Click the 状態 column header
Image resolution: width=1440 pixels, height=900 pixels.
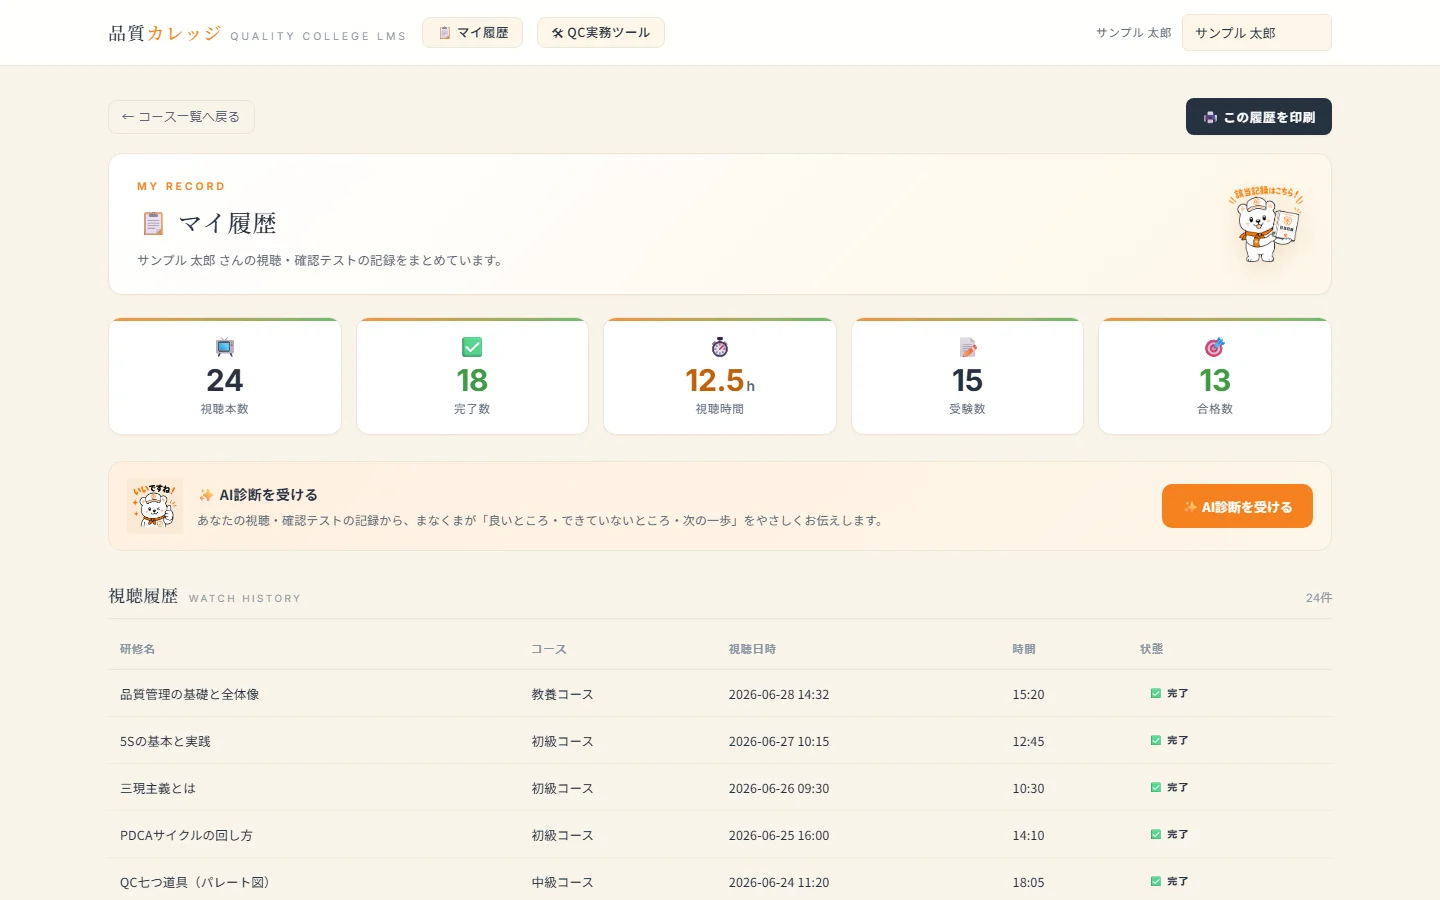click(1151, 649)
